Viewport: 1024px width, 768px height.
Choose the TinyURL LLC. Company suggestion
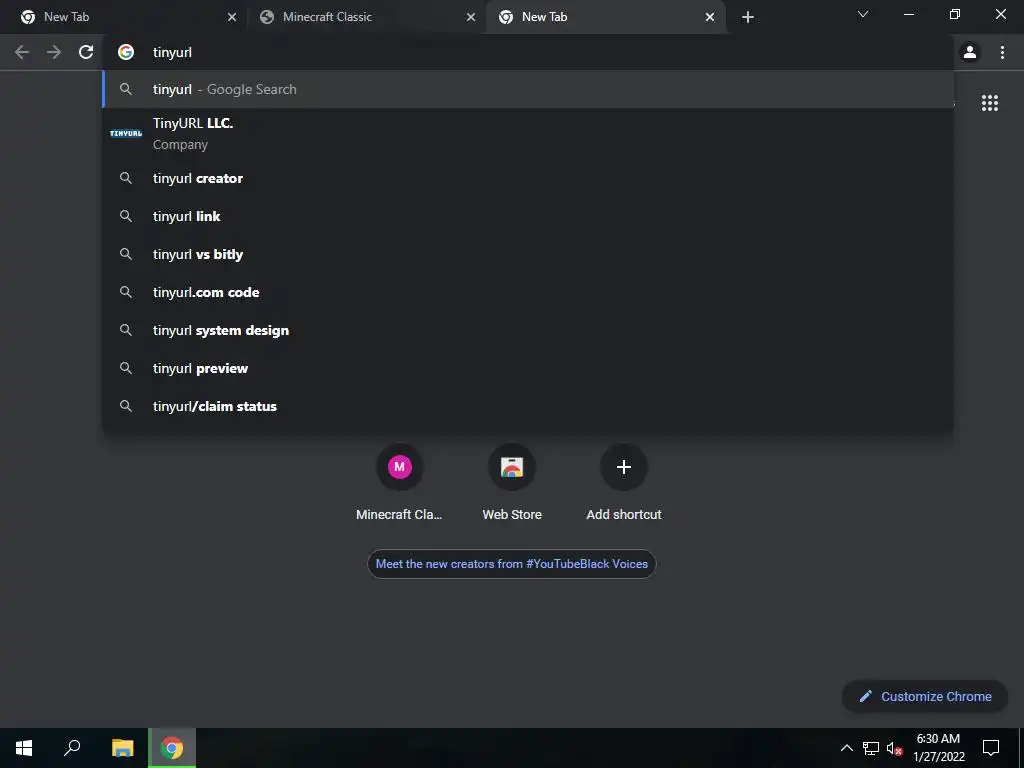[x=528, y=134]
